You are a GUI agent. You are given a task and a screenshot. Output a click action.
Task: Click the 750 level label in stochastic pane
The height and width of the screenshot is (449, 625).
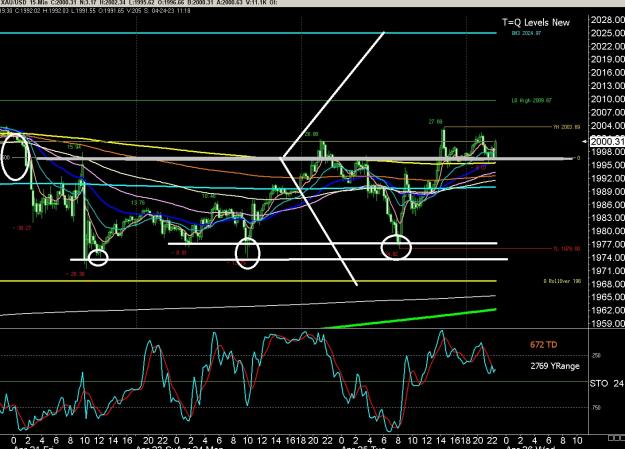(596, 408)
